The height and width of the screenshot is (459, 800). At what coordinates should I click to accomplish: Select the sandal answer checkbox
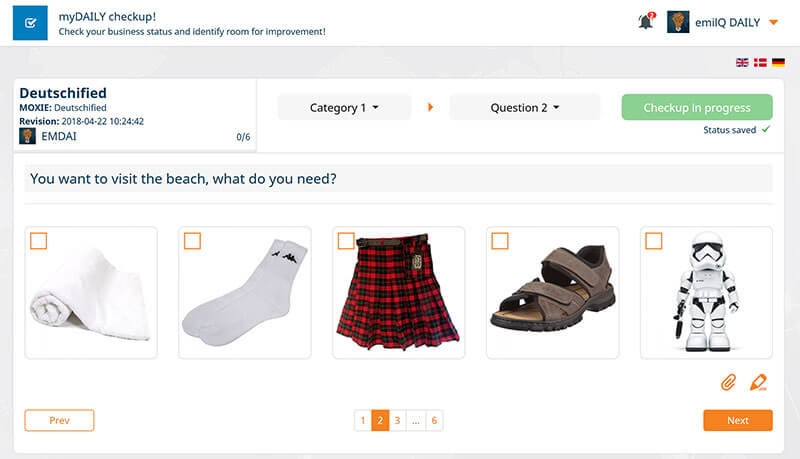tap(500, 241)
